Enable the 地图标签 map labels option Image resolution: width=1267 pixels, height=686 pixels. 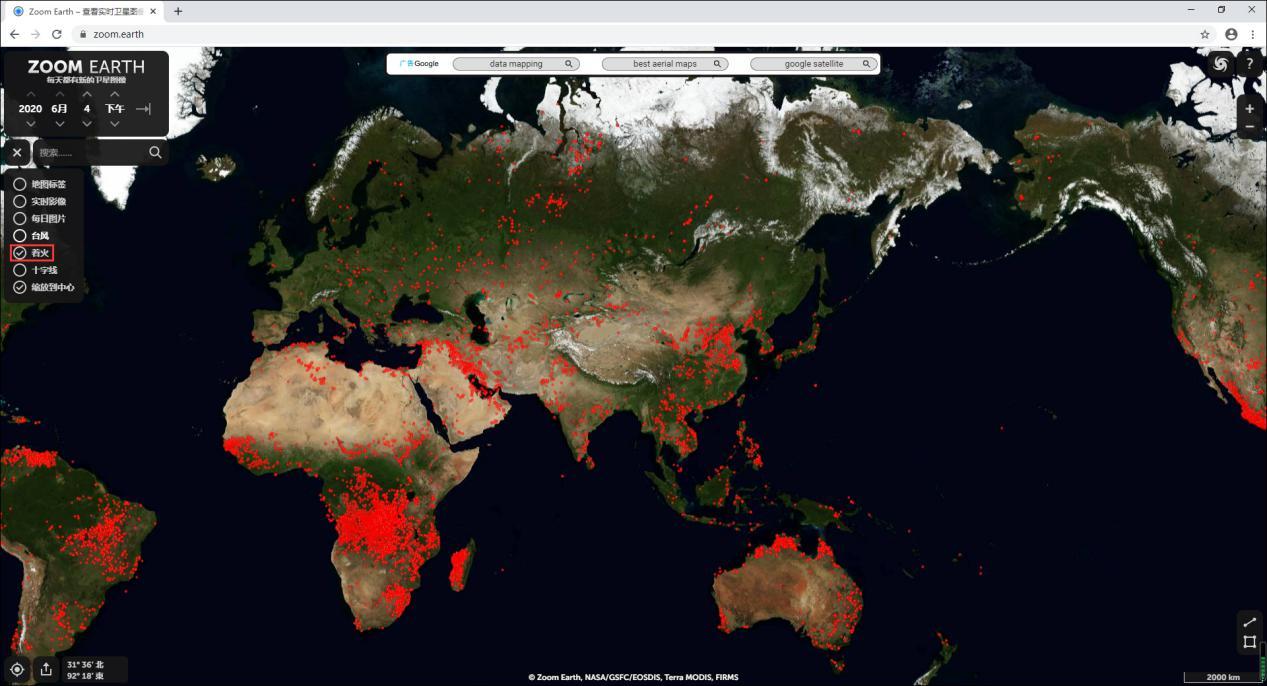point(39,184)
